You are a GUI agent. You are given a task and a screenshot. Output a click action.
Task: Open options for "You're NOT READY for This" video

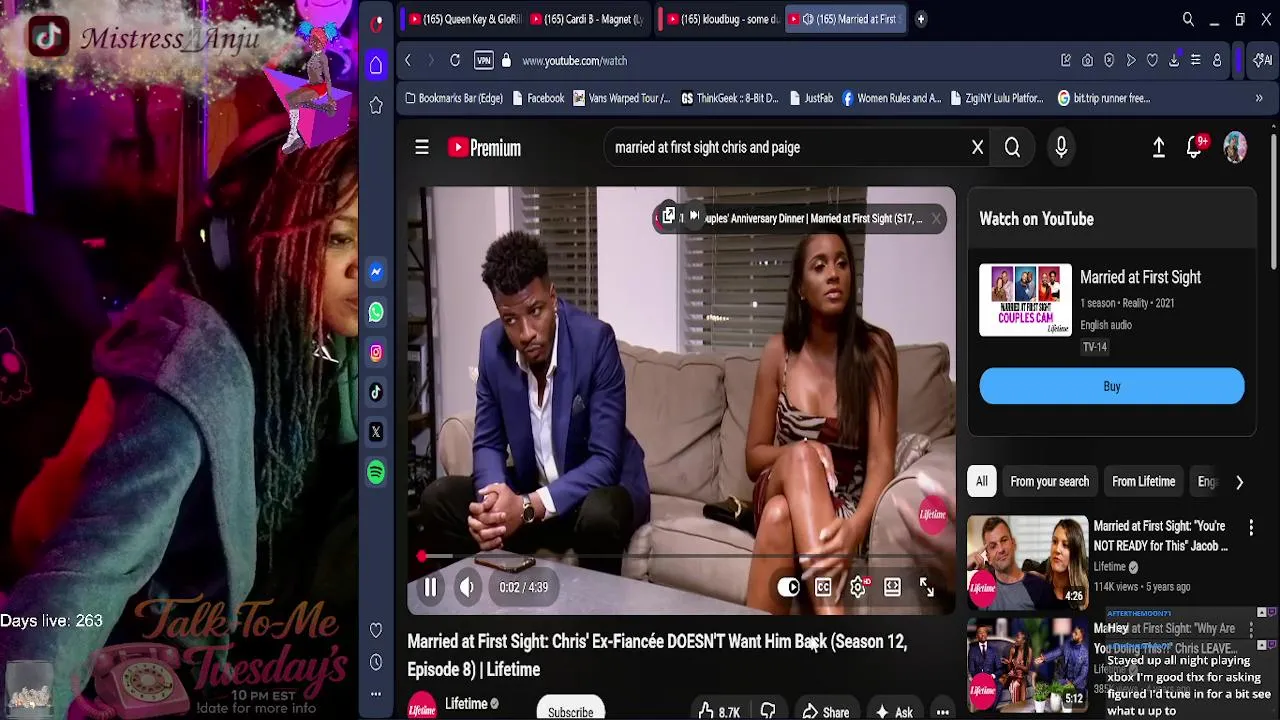click(1251, 526)
